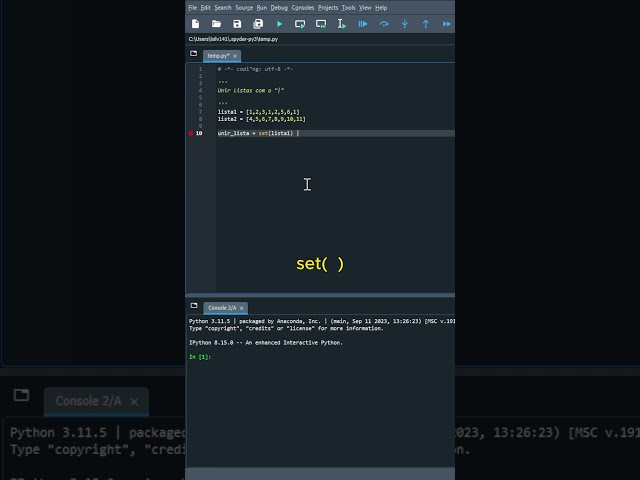Open the View menu

coord(365,7)
